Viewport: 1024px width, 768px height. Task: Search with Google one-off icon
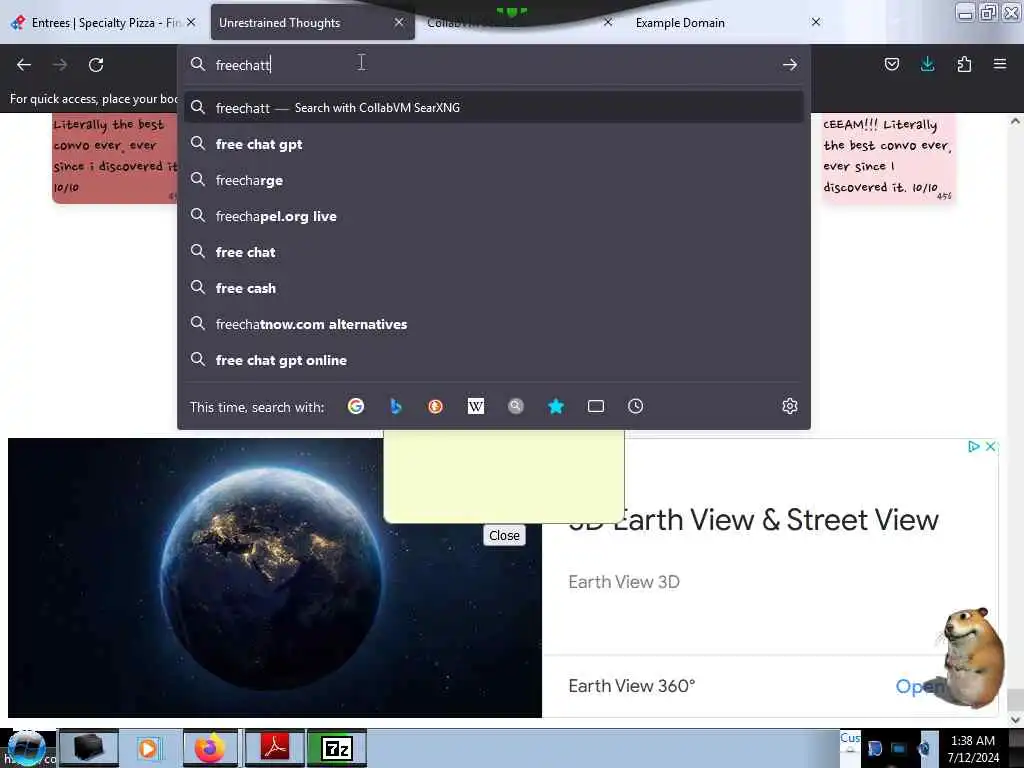(x=356, y=406)
